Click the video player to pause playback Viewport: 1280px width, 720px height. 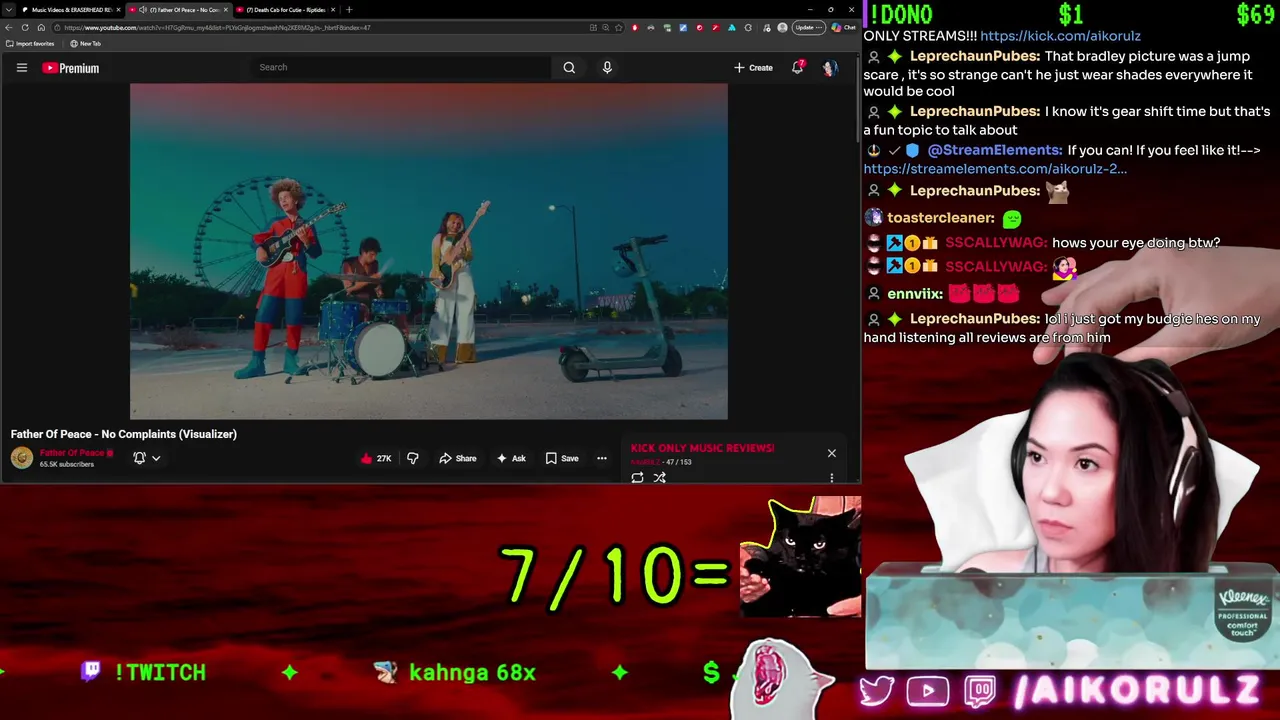point(428,251)
